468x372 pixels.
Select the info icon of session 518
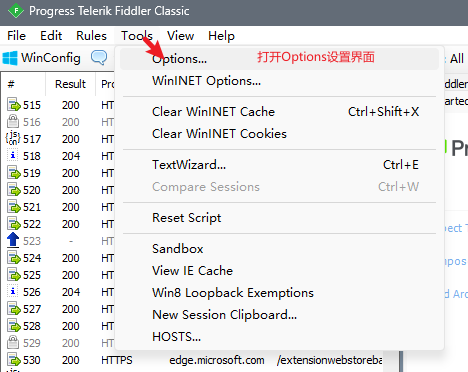(x=13, y=155)
